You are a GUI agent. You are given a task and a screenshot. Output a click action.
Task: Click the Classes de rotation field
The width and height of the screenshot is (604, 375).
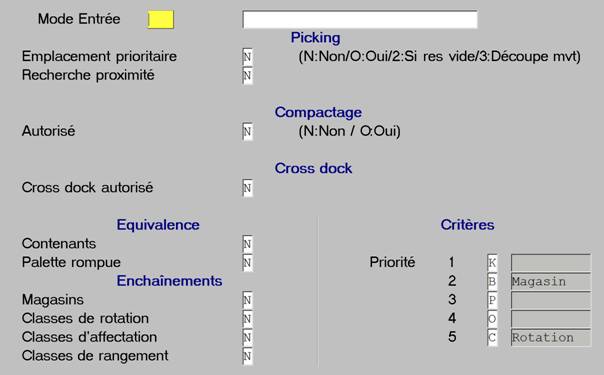click(x=248, y=319)
